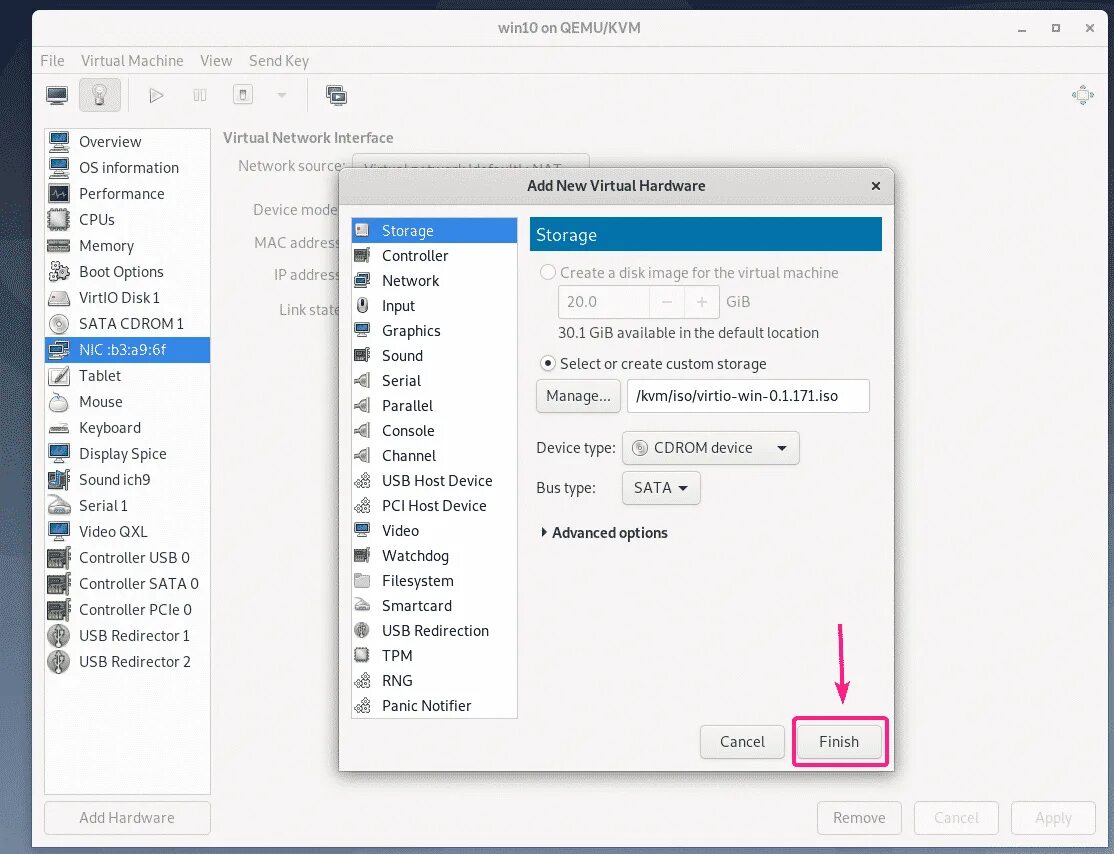Click Input mouse icon in dialog list
Image resolution: width=1114 pixels, height=854 pixels.
point(362,306)
